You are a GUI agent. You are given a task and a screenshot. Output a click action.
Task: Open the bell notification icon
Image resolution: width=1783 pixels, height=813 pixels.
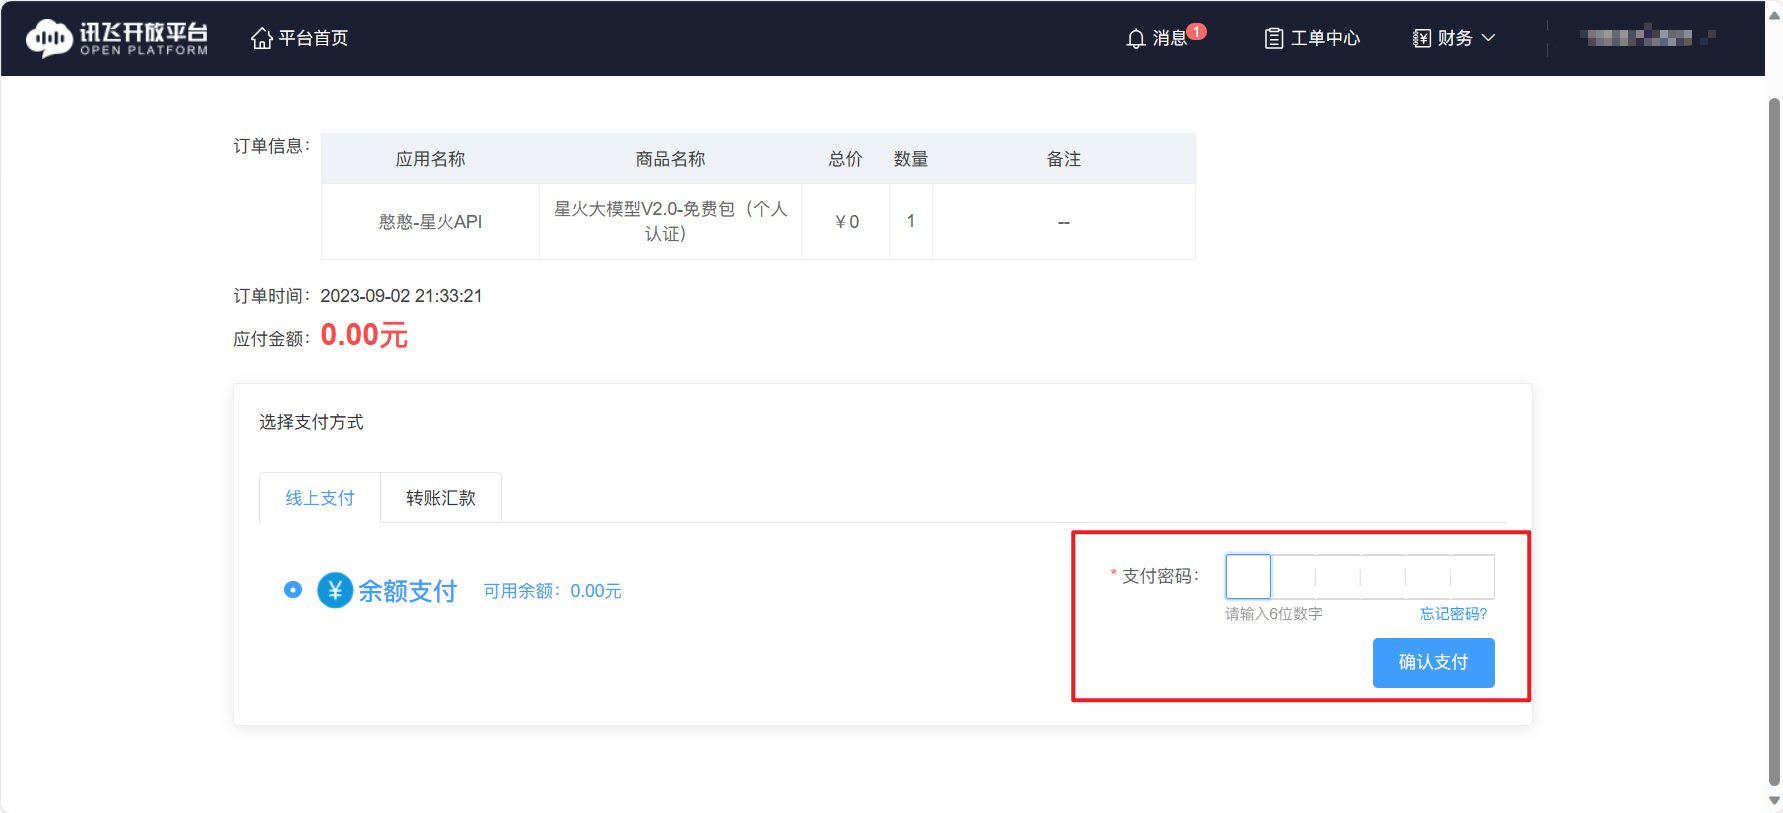[1135, 39]
